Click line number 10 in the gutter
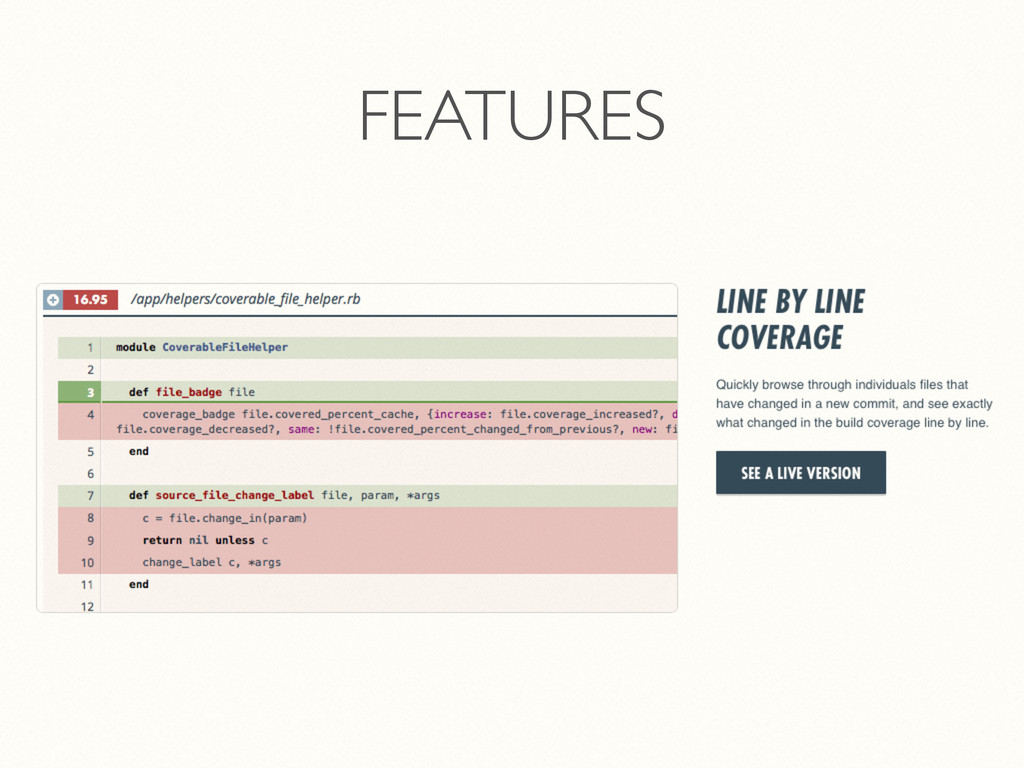Image resolution: width=1024 pixels, height=768 pixels. [x=88, y=562]
